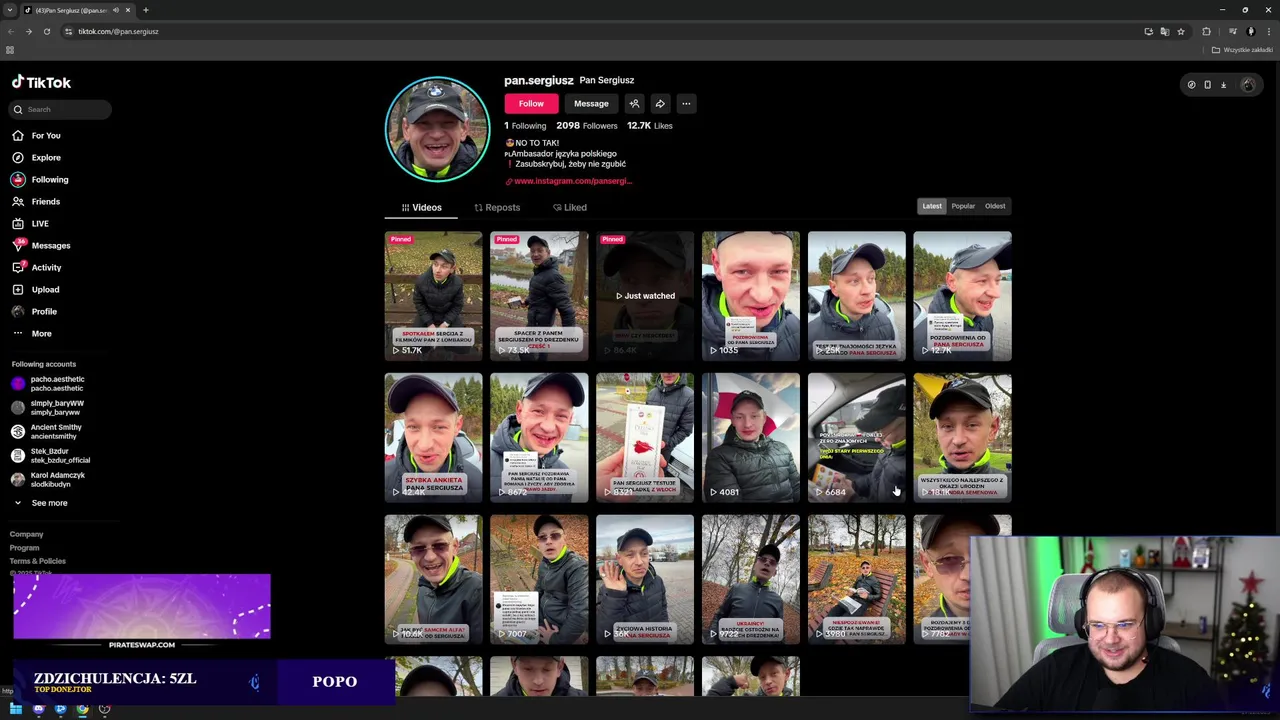Follow pan.sergiusz
The height and width of the screenshot is (720, 1280).
coord(531,103)
